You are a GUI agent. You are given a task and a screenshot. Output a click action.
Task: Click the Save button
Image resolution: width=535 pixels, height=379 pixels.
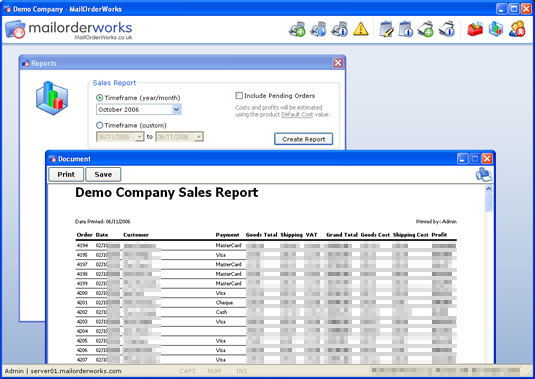pos(103,174)
